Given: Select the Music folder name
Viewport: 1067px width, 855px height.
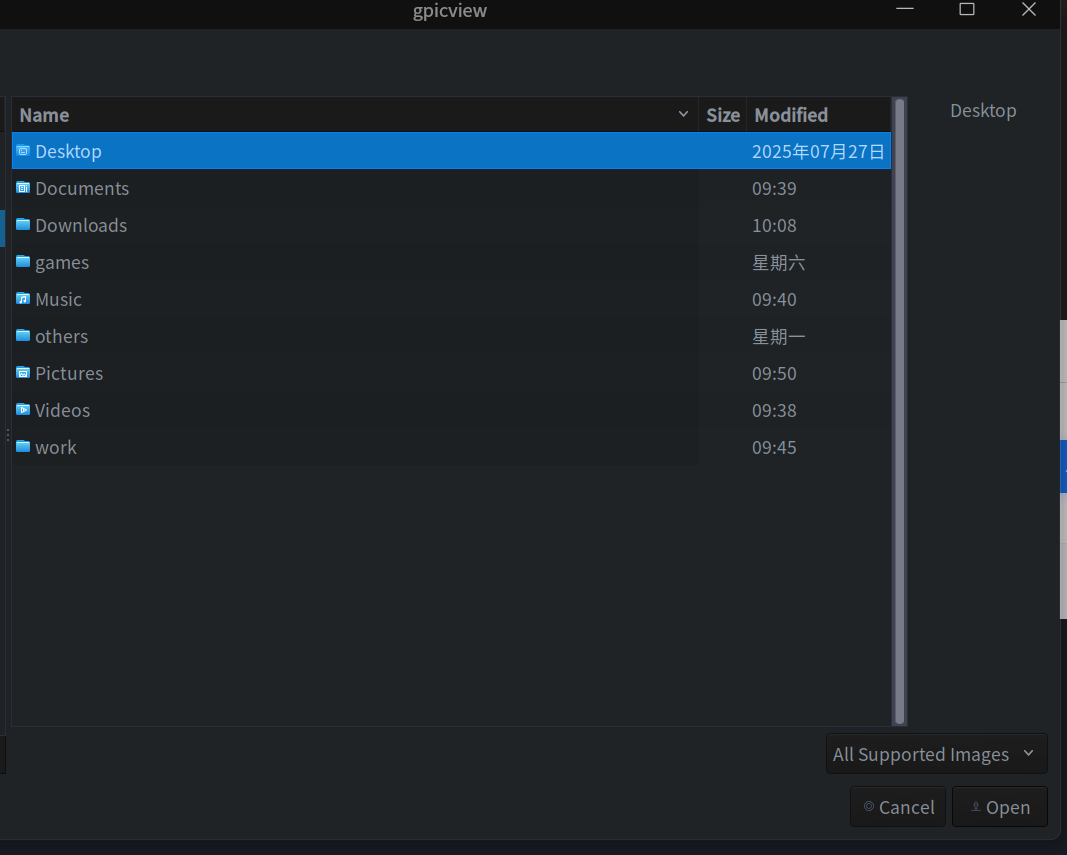Looking at the screenshot, I should [x=59, y=300].
